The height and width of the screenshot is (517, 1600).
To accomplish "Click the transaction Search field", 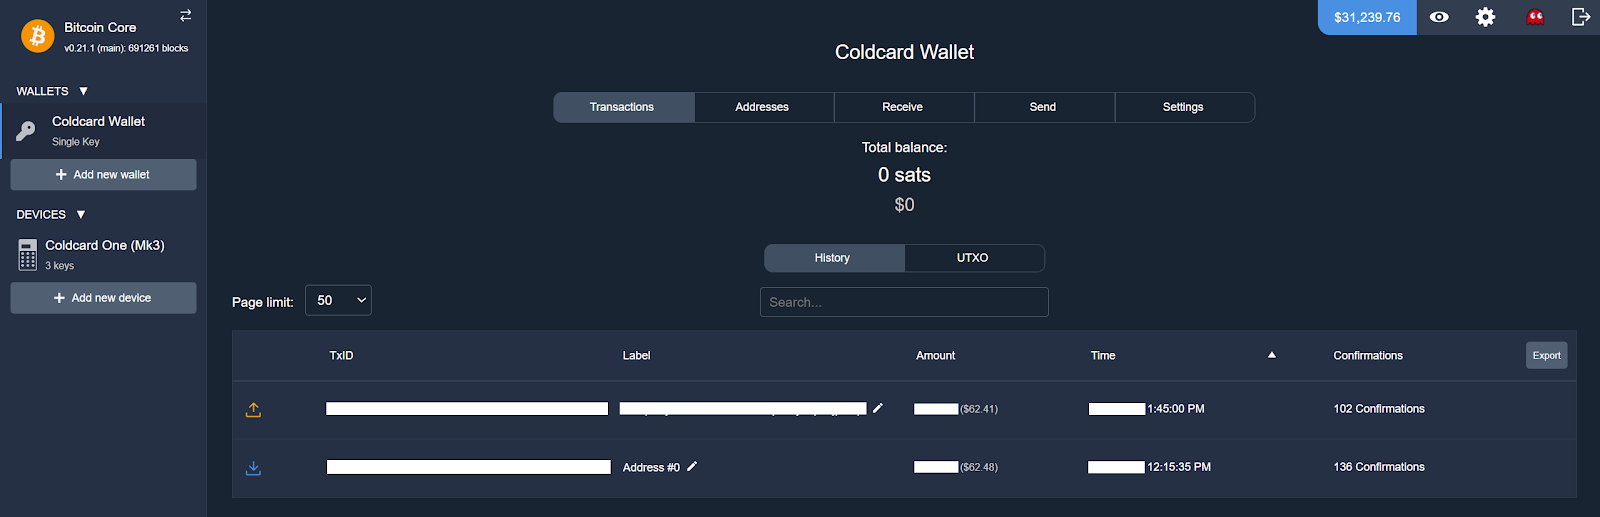I will click(904, 302).
